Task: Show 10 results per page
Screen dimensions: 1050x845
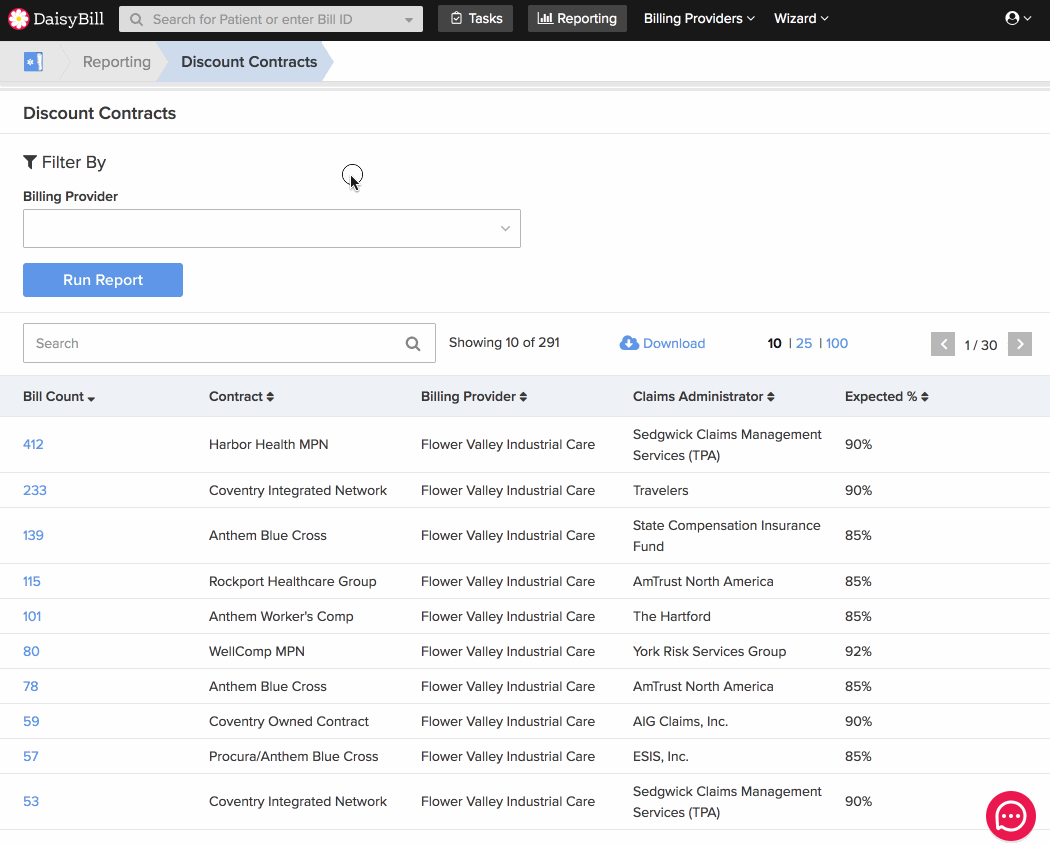Action: [774, 343]
